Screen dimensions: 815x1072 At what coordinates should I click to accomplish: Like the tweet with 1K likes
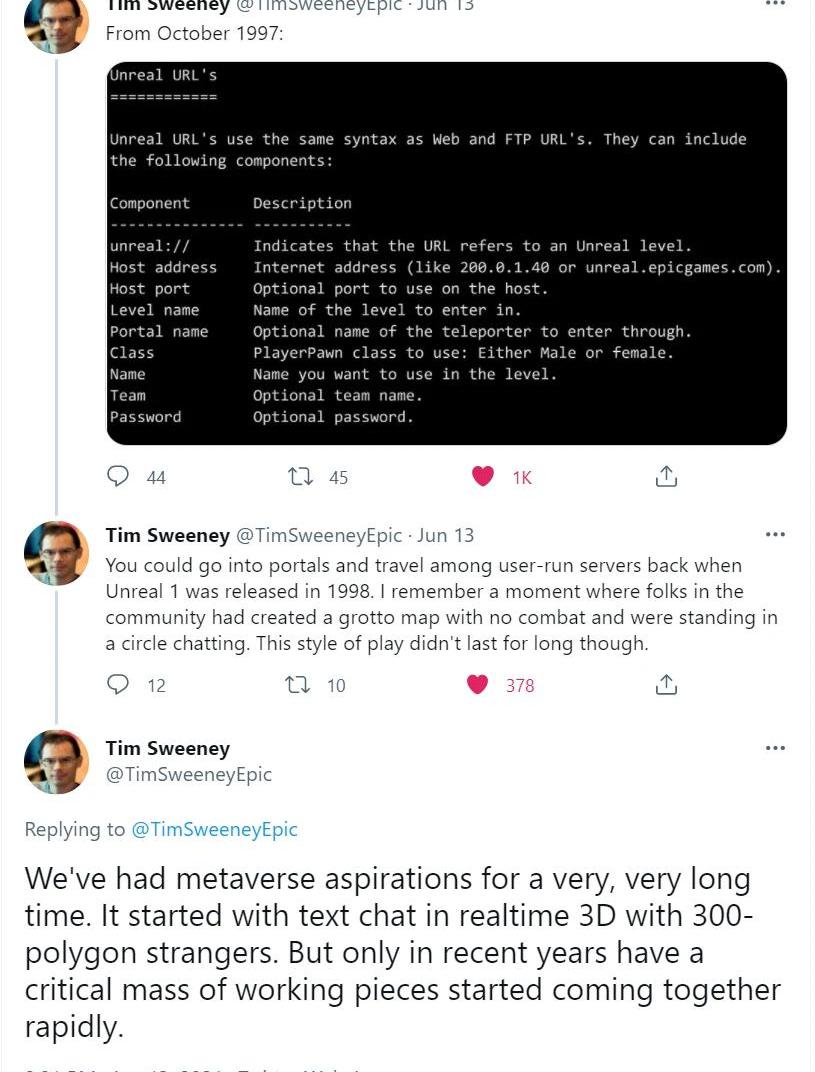(x=483, y=477)
